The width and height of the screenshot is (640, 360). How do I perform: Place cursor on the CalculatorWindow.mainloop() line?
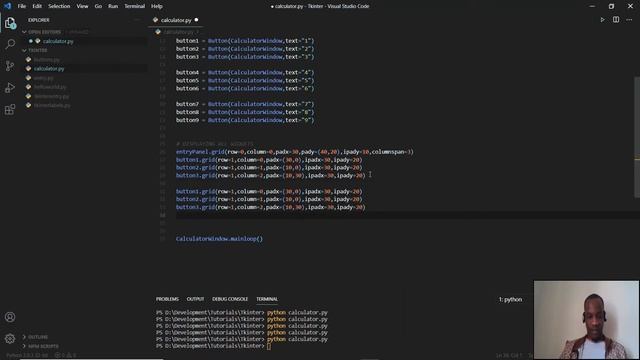click(x=219, y=239)
